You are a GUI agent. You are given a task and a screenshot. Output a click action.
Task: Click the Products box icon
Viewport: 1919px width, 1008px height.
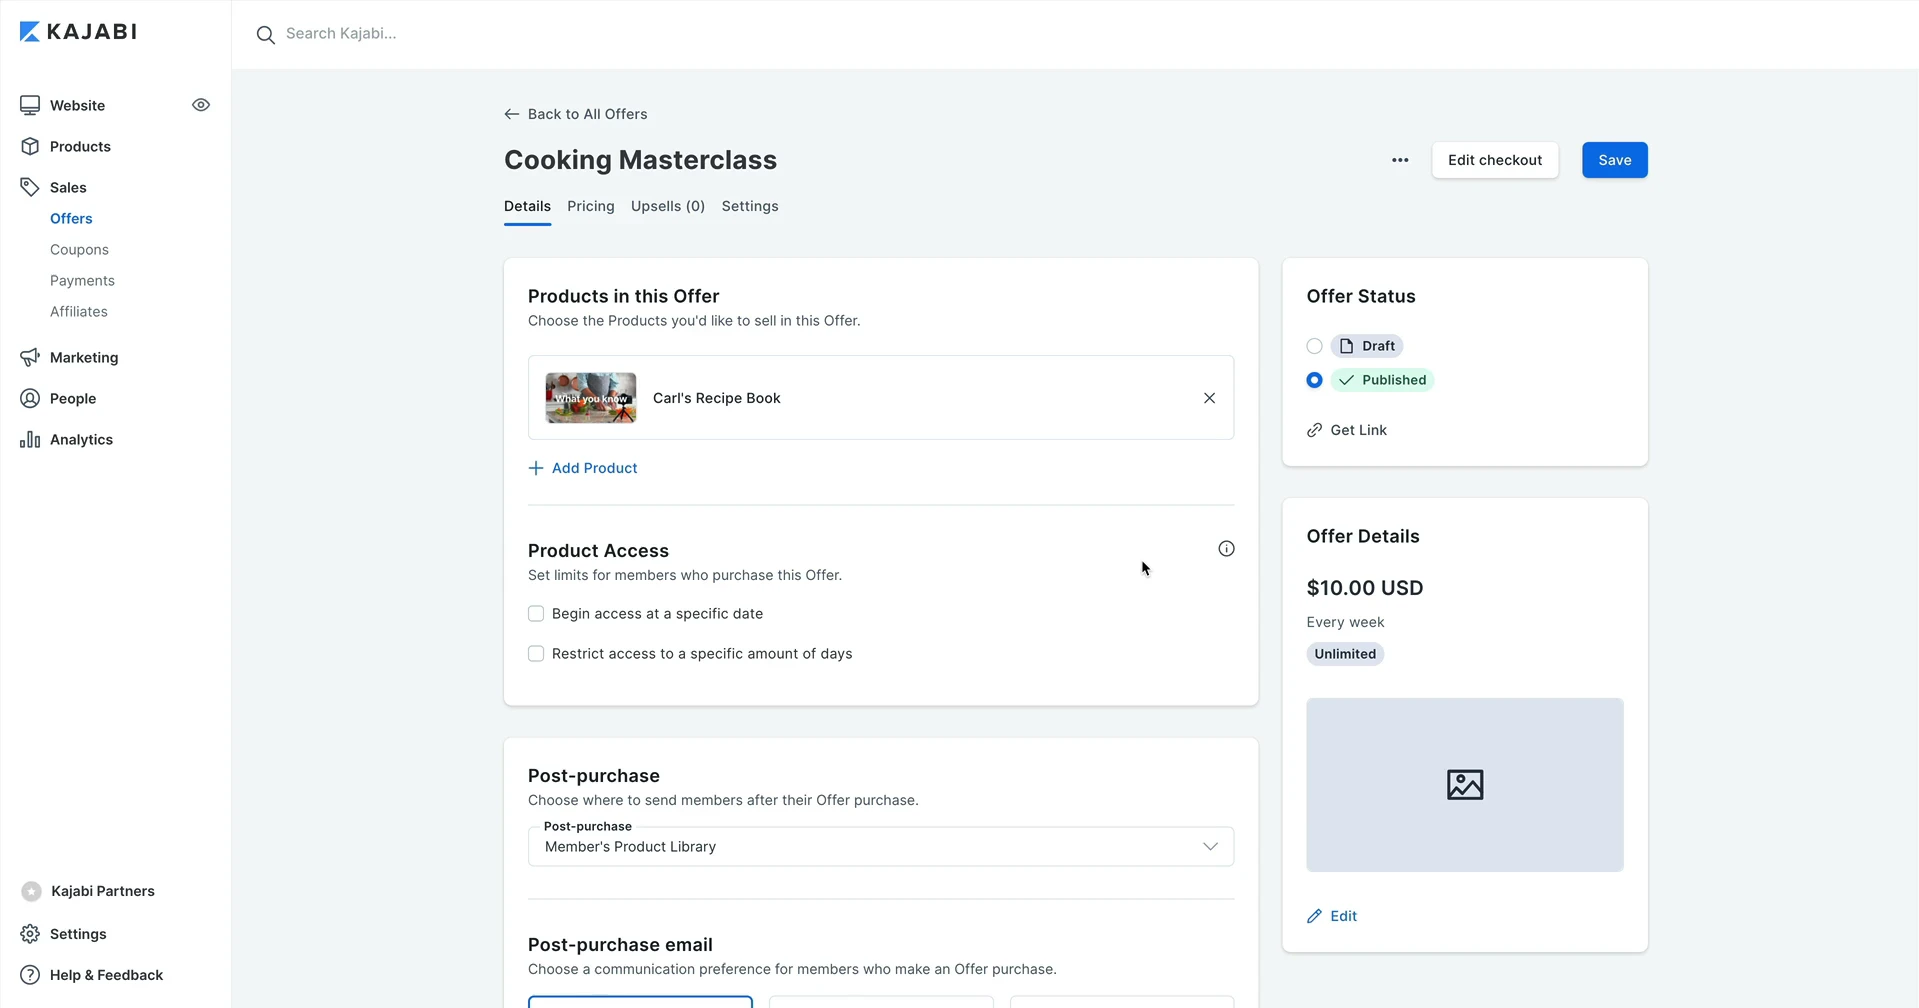pyautogui.click(x=30, y=146)
